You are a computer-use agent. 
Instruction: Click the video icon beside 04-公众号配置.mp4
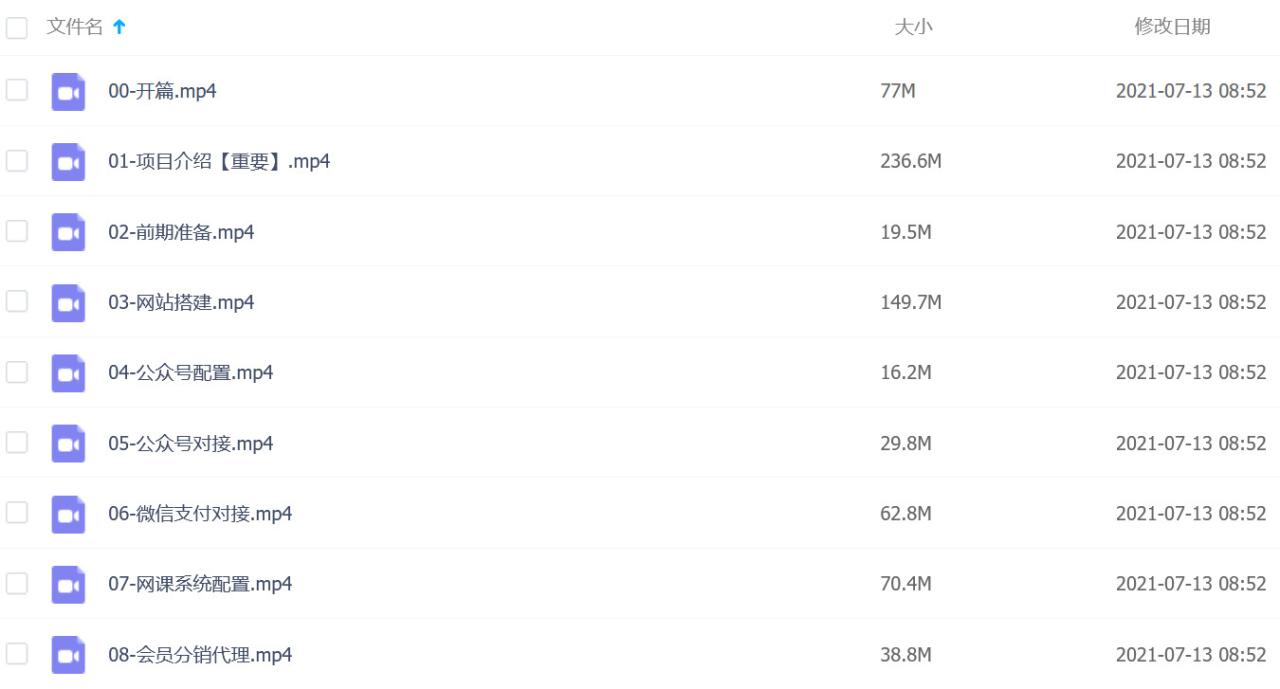[68, 373]
